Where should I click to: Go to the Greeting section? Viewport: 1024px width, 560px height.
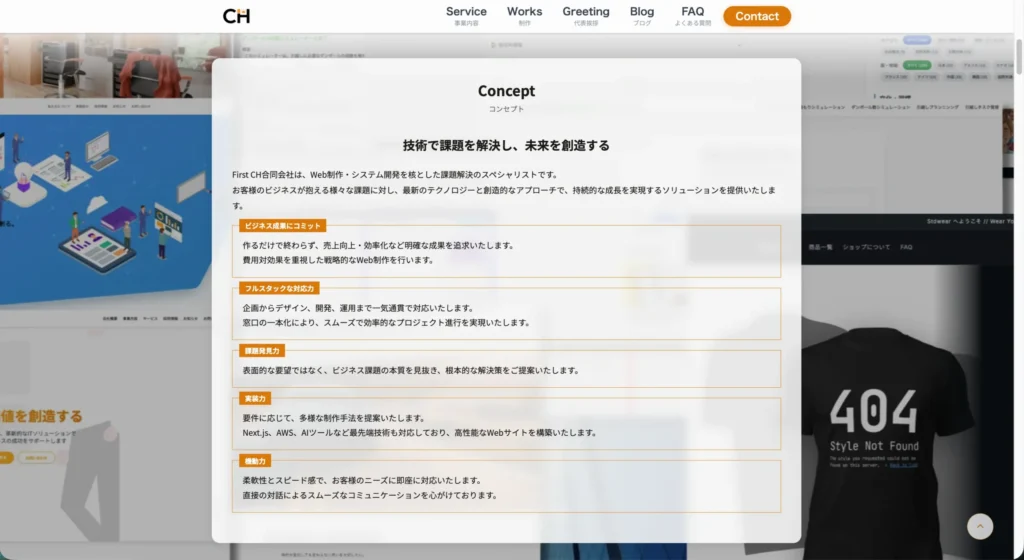click(586, 16)
